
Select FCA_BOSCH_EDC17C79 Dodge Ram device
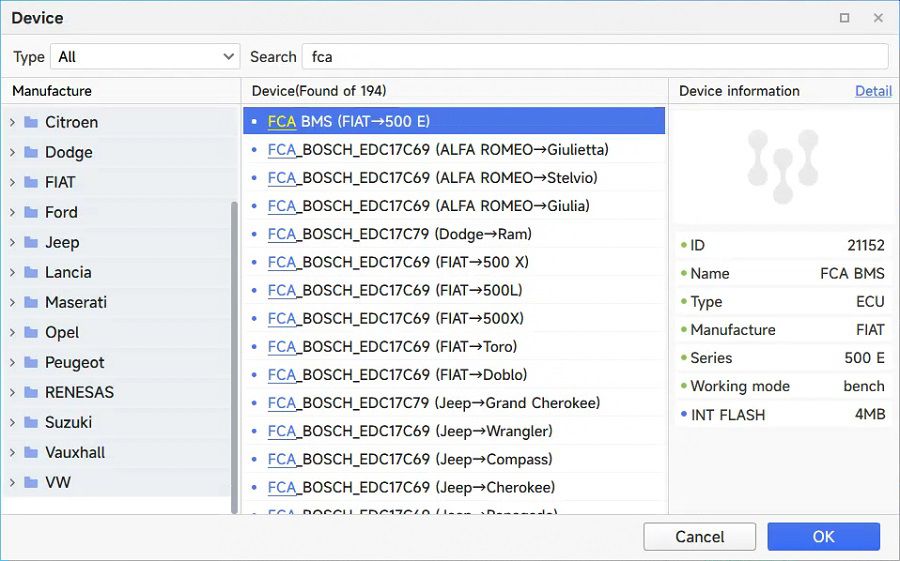[400, 234]
